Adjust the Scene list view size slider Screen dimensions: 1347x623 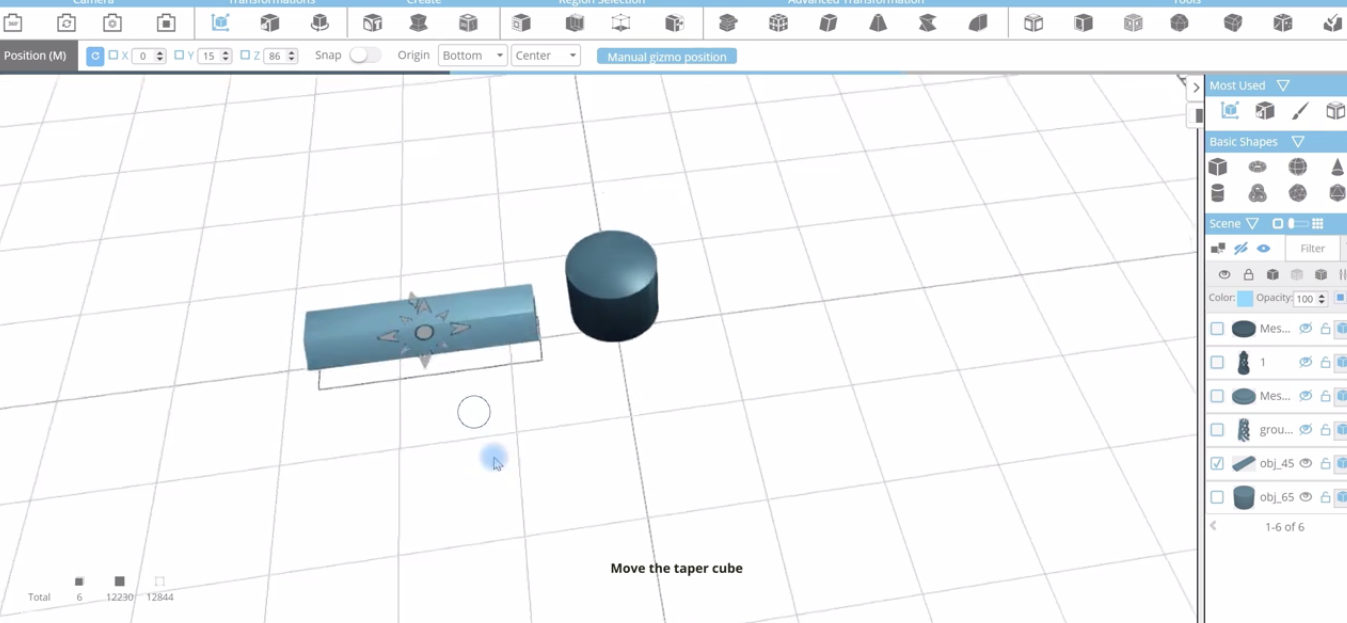tap(1298, 224)
